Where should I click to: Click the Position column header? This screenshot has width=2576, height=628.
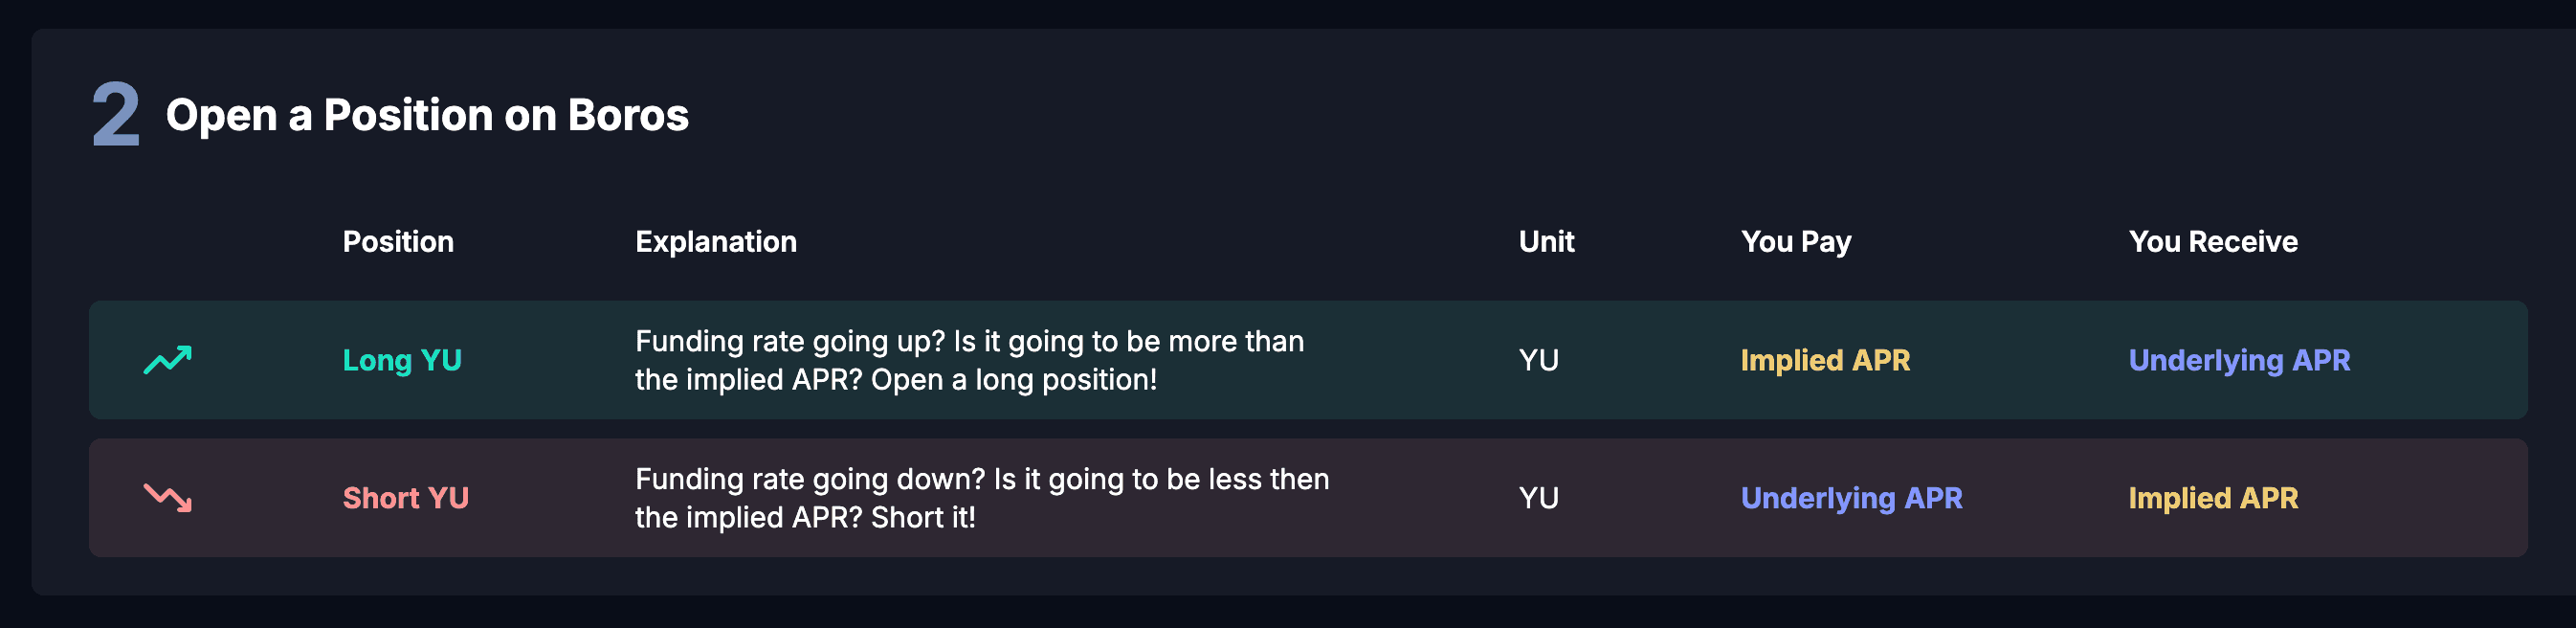pos(398,242)
